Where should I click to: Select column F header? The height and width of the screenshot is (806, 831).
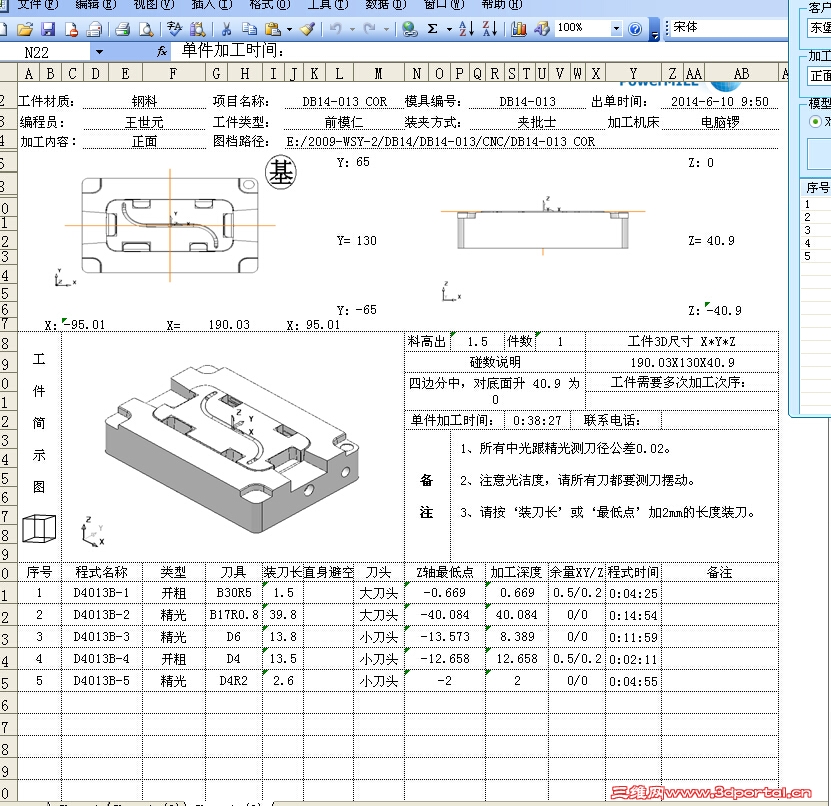click(x=173, y=73)
